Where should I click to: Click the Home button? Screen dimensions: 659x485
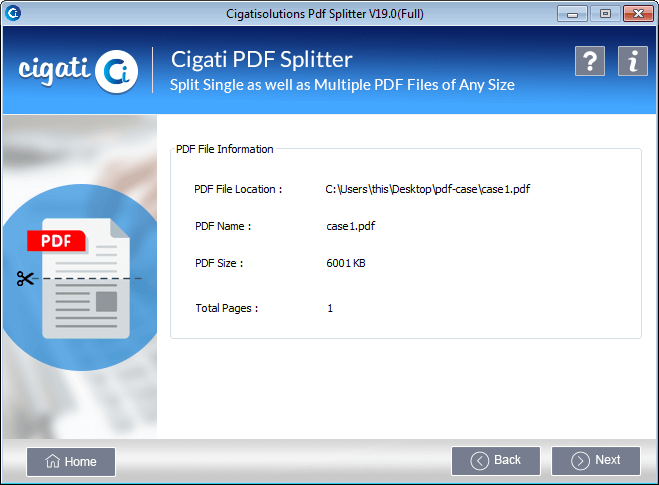71,461
